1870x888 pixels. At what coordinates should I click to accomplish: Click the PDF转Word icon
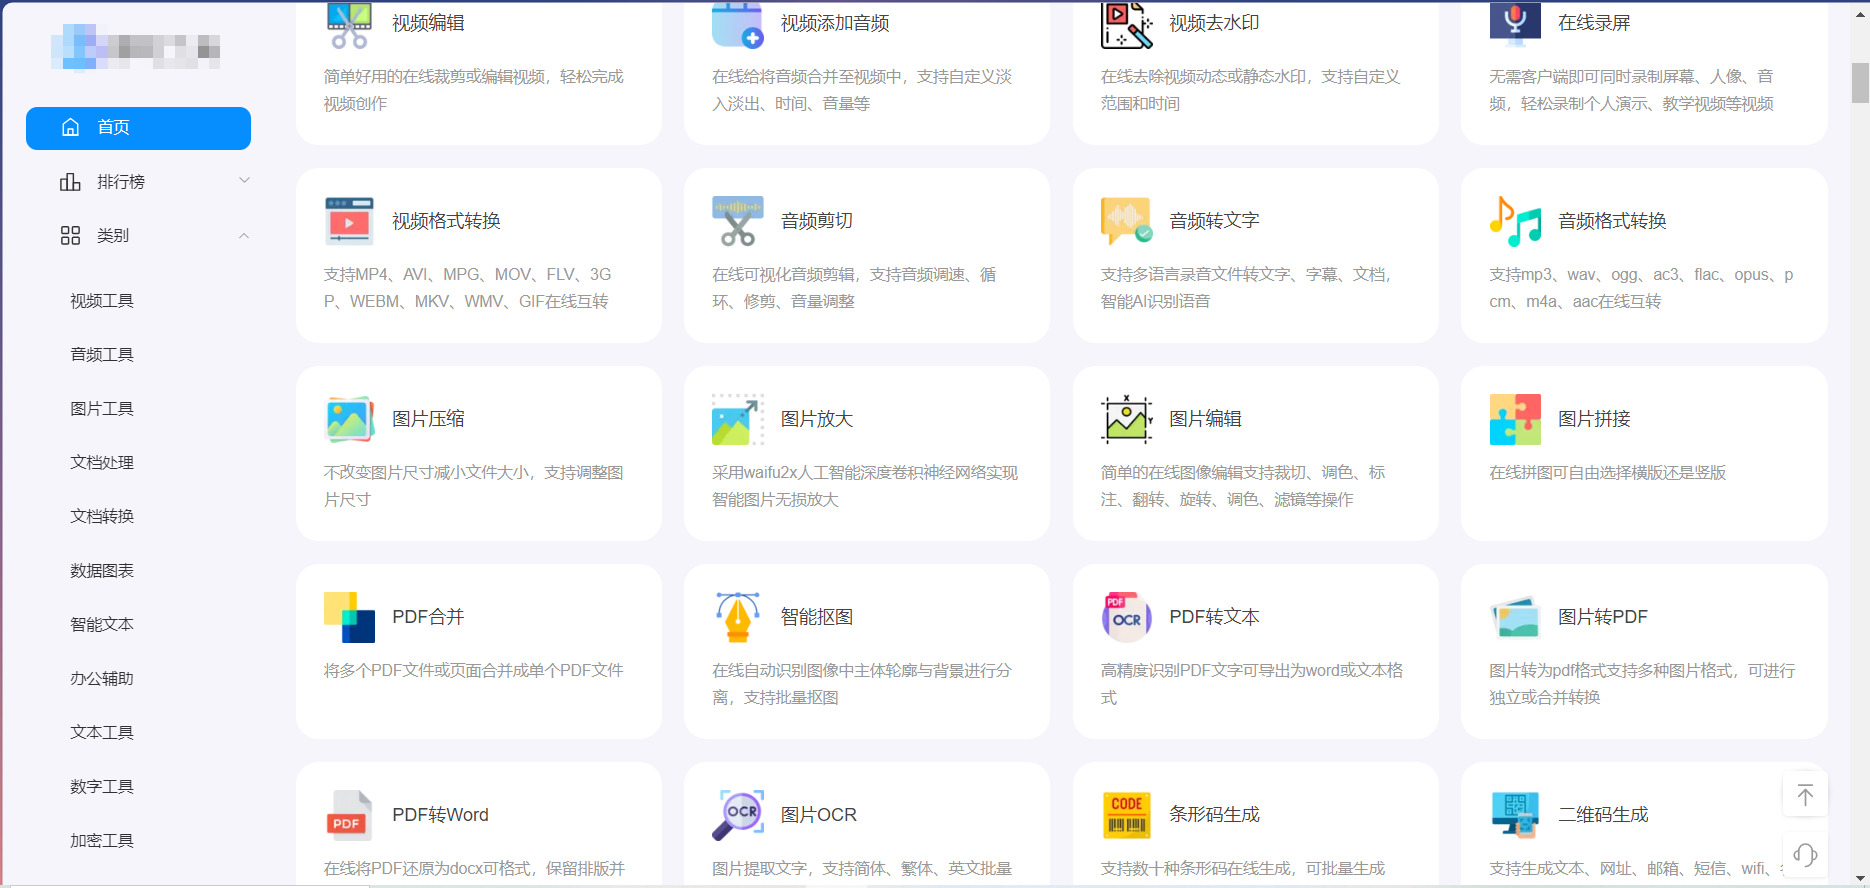tap(349, 815)
